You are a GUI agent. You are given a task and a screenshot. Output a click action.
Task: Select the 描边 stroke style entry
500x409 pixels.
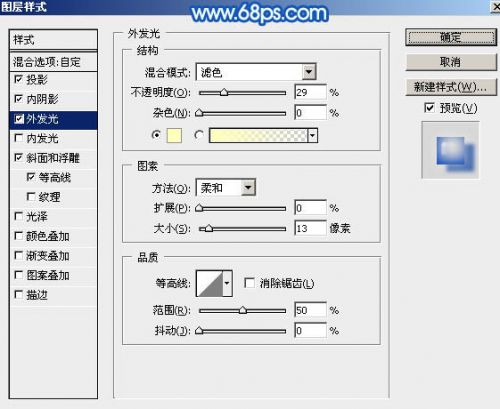(x=53, y=295)
